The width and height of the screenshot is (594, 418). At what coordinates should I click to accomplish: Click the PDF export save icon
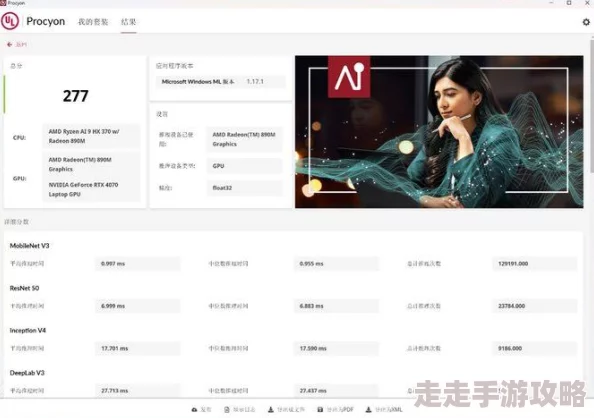(320, 410)
